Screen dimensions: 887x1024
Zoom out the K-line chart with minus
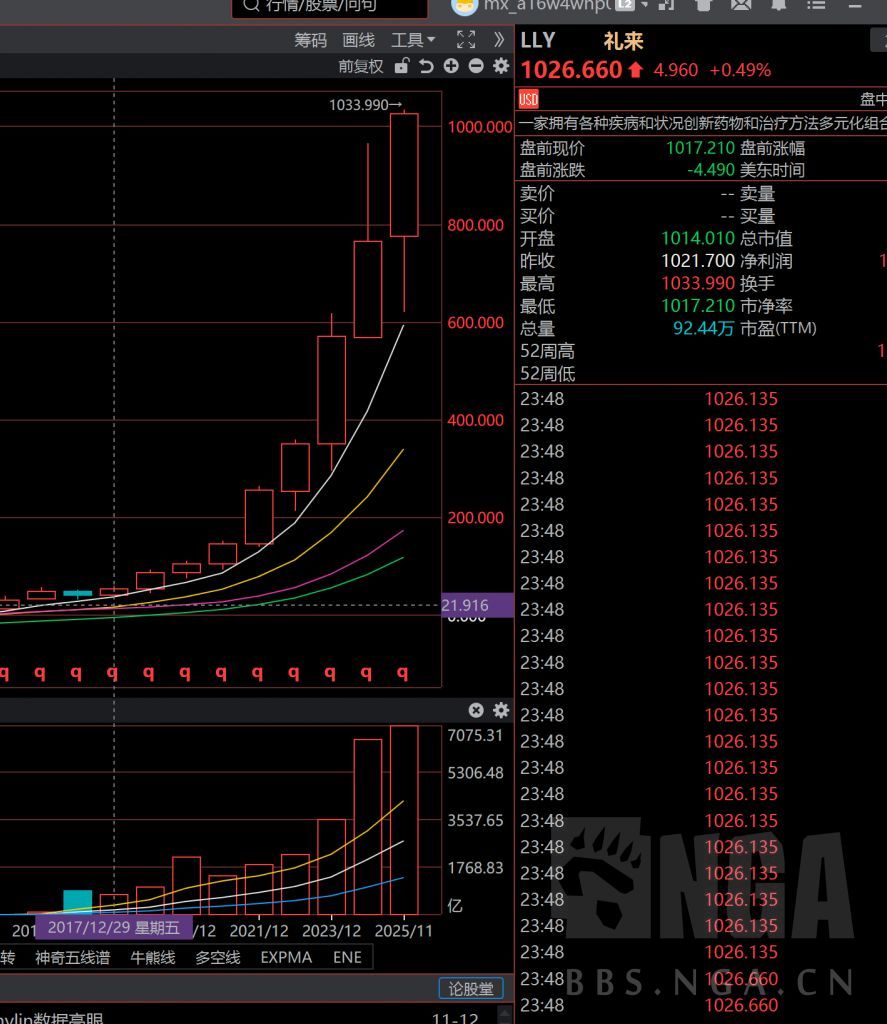click(476, 66)
